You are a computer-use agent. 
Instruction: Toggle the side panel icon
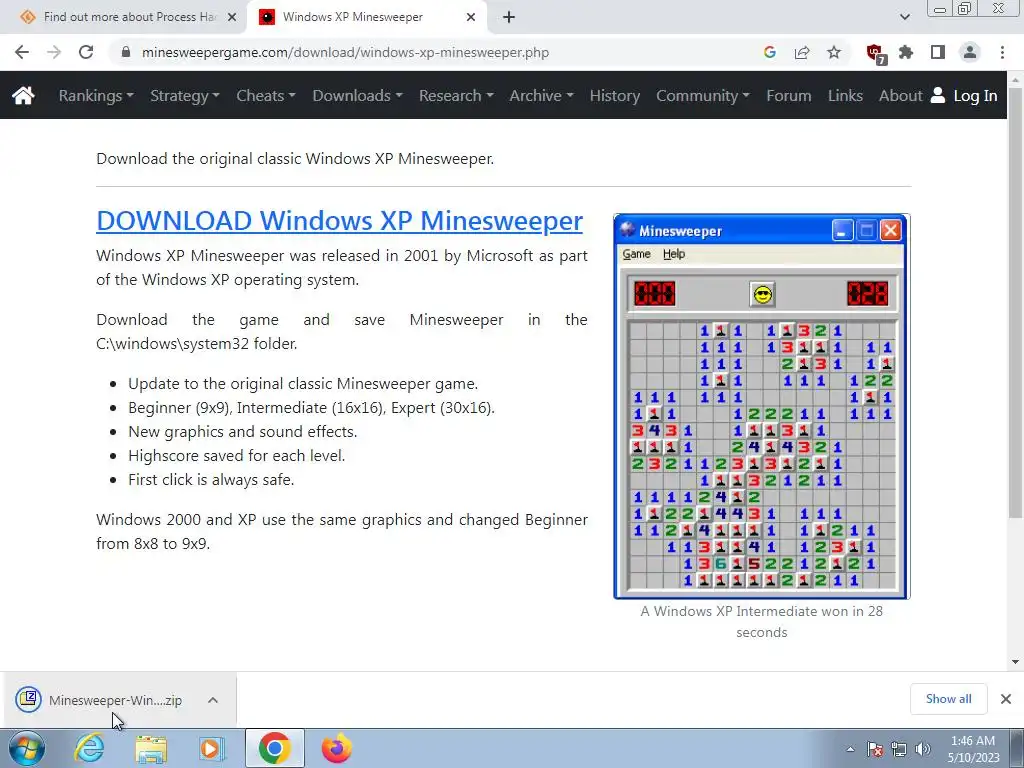[938, 52]
